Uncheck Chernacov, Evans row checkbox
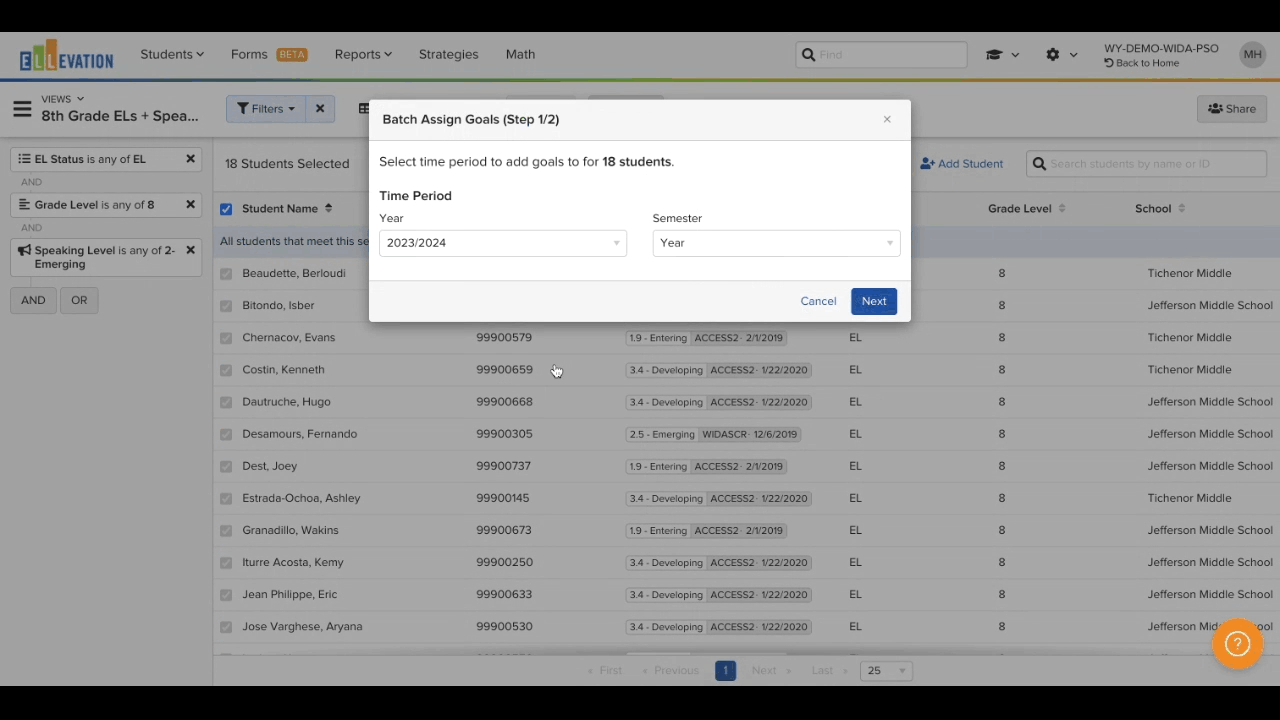The height and width of the screenshot is (720, 1280). coord(226,337)
